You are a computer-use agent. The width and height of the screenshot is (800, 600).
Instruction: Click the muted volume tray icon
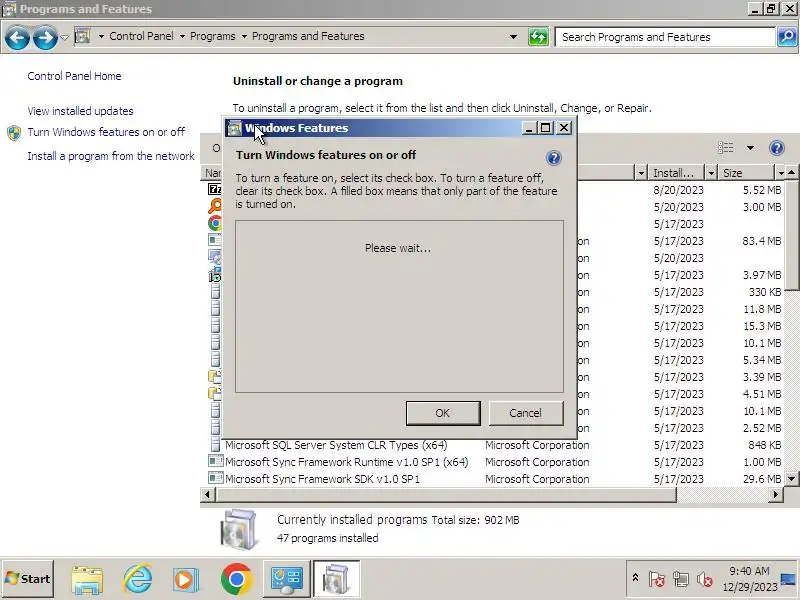[x=705, y=579]
